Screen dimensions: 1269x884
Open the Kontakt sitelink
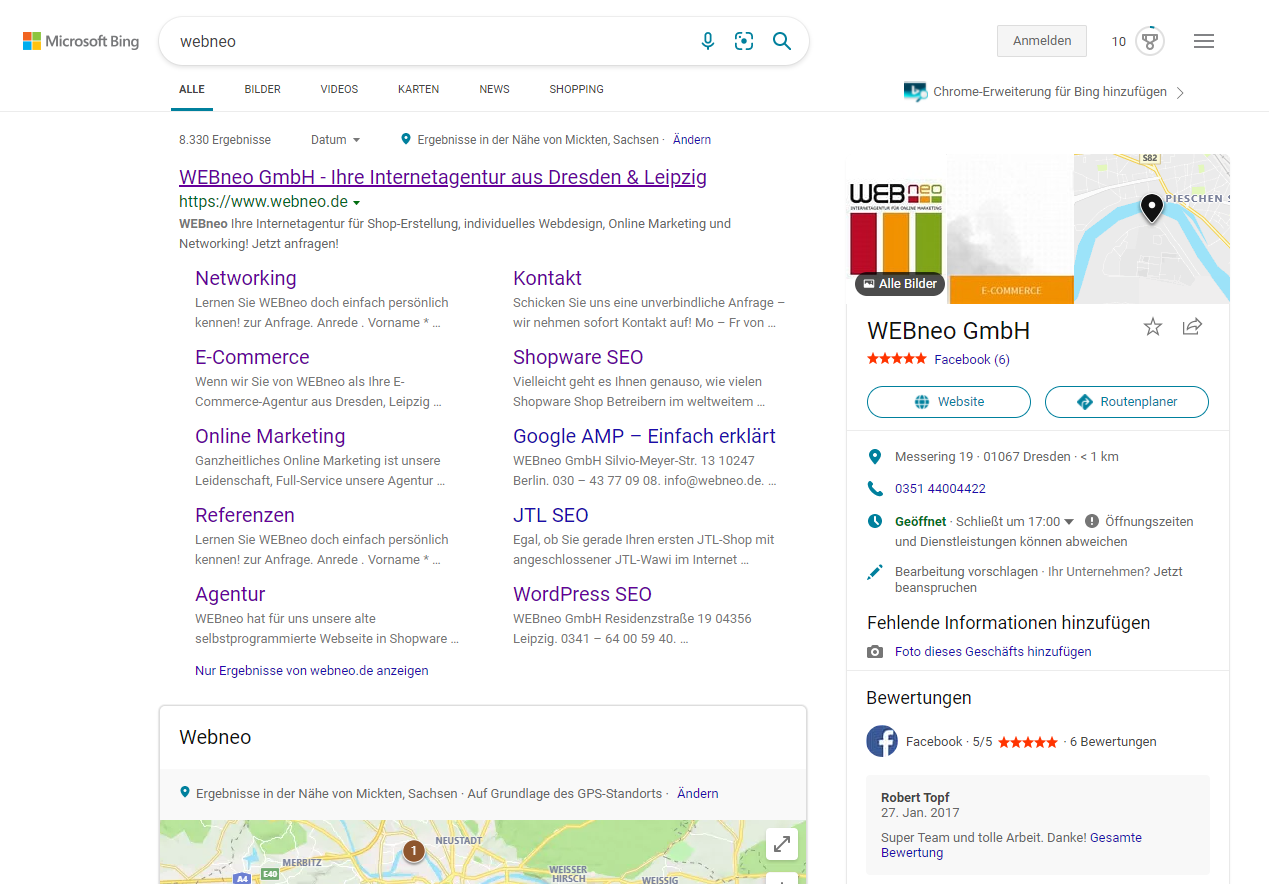(547, 278)
